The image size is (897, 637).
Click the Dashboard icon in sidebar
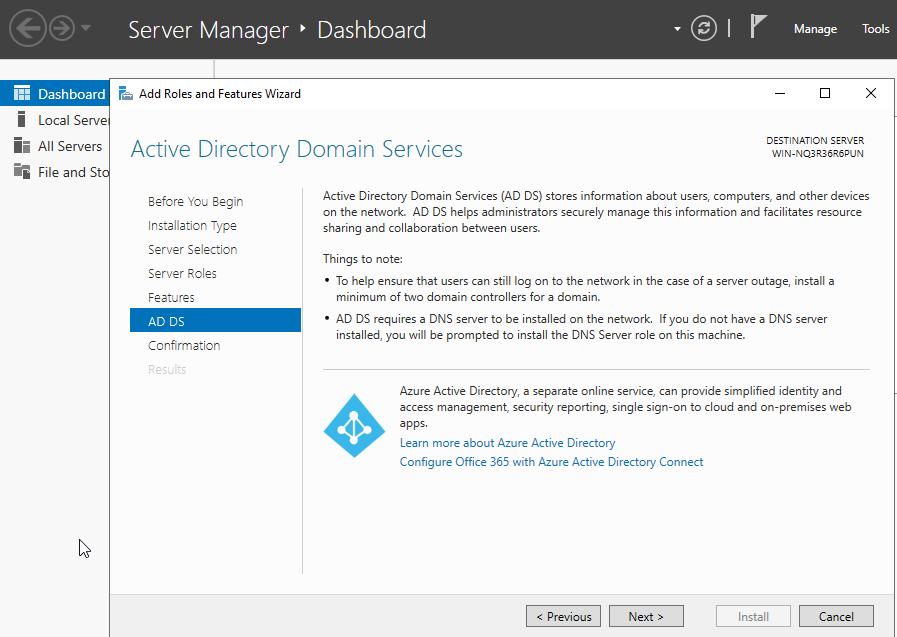21,94
